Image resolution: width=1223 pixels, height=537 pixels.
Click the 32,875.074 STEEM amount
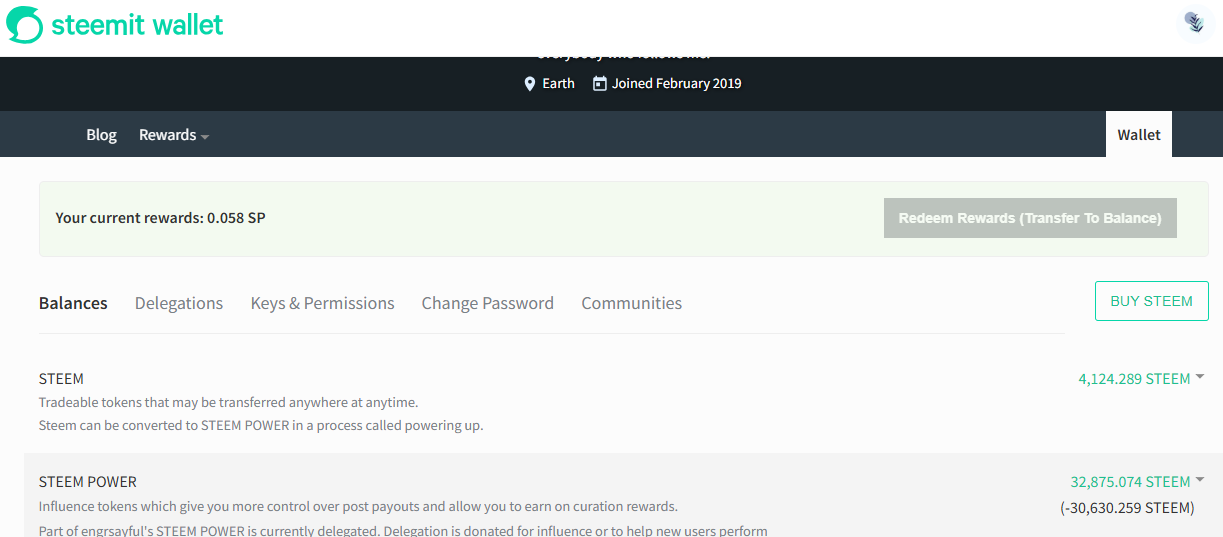pyautogui.click(x=1130, y=481)
